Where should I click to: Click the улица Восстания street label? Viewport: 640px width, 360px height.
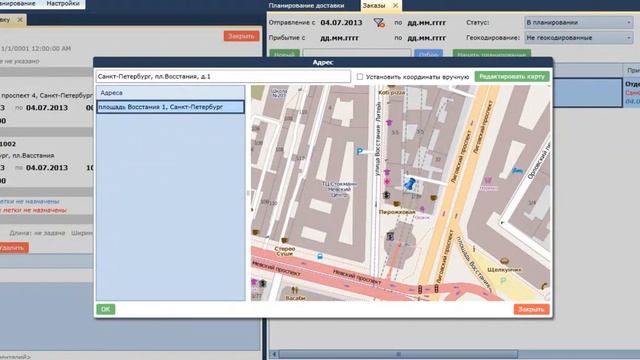click(377, 150)
